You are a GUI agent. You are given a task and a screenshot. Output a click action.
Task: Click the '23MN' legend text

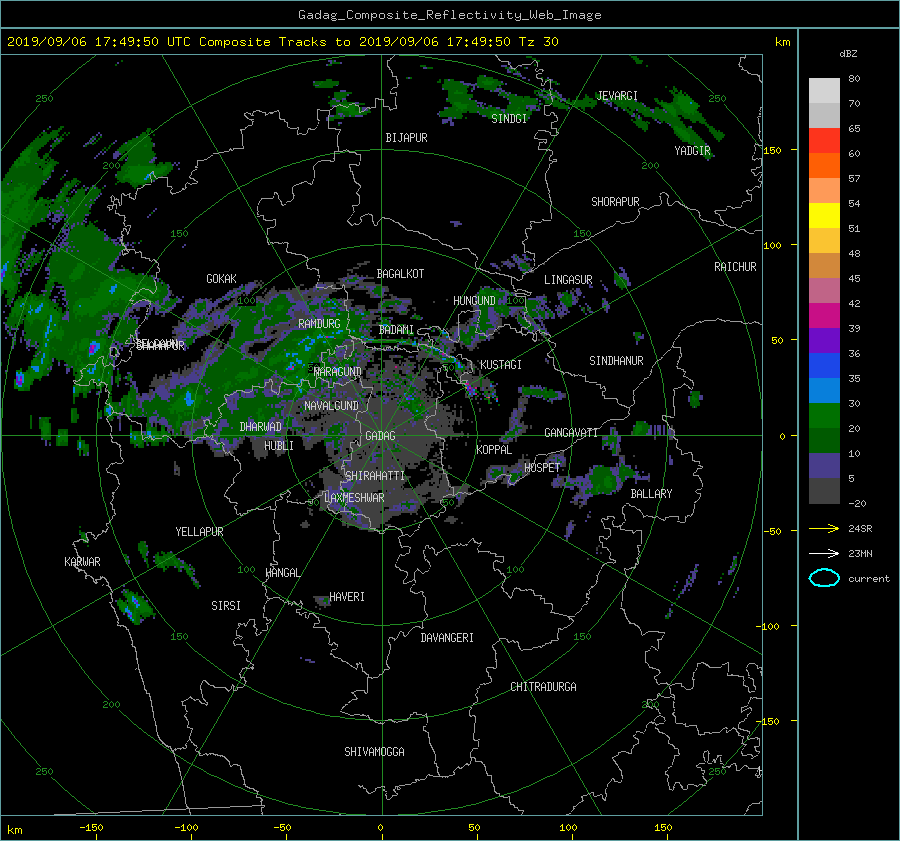(860, 553)
